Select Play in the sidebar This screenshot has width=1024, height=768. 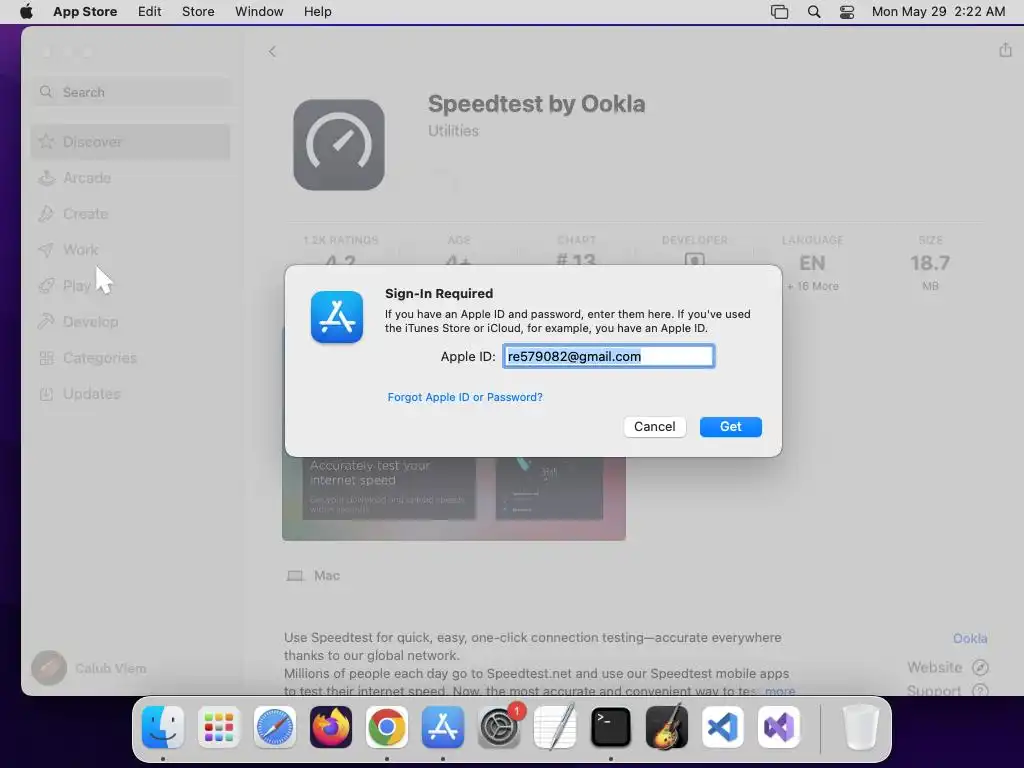tap(131, 285)
